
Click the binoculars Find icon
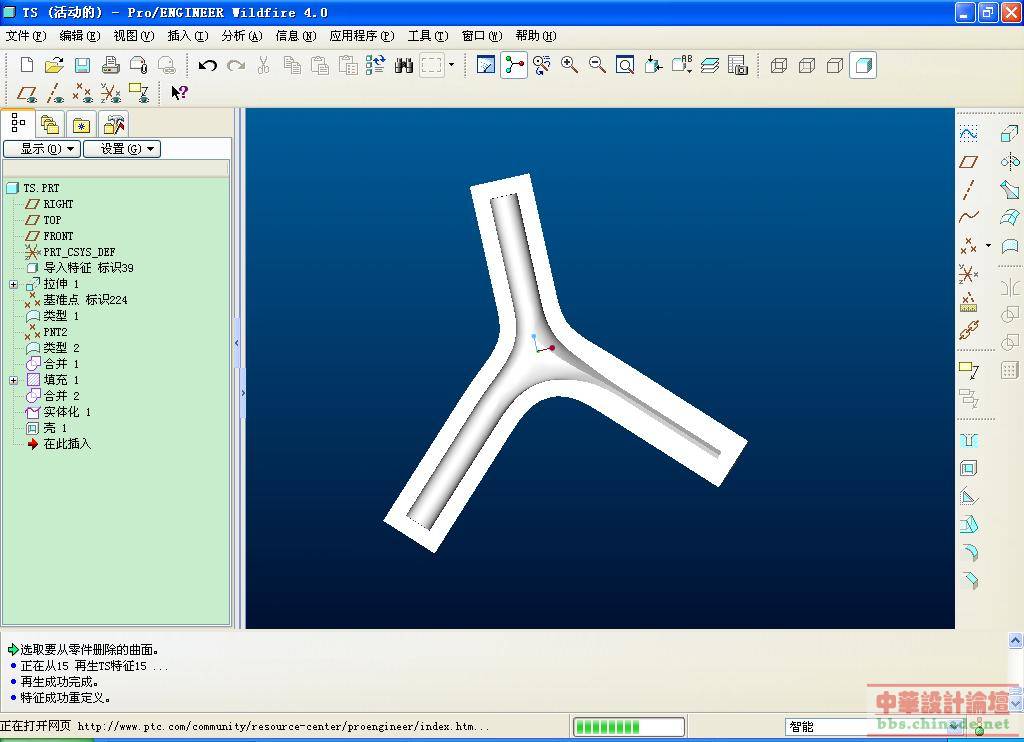pyautogui.click(x=404, y=65)
